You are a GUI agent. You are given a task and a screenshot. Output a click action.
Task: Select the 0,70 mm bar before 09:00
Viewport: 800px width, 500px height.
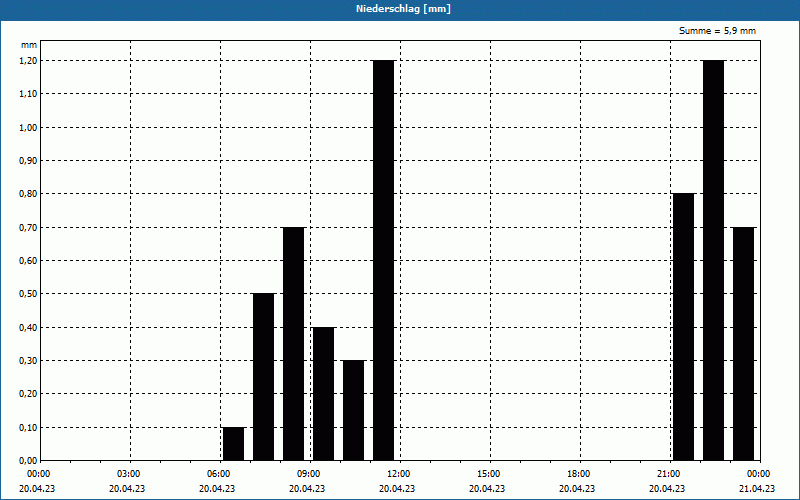coord(293,344)
